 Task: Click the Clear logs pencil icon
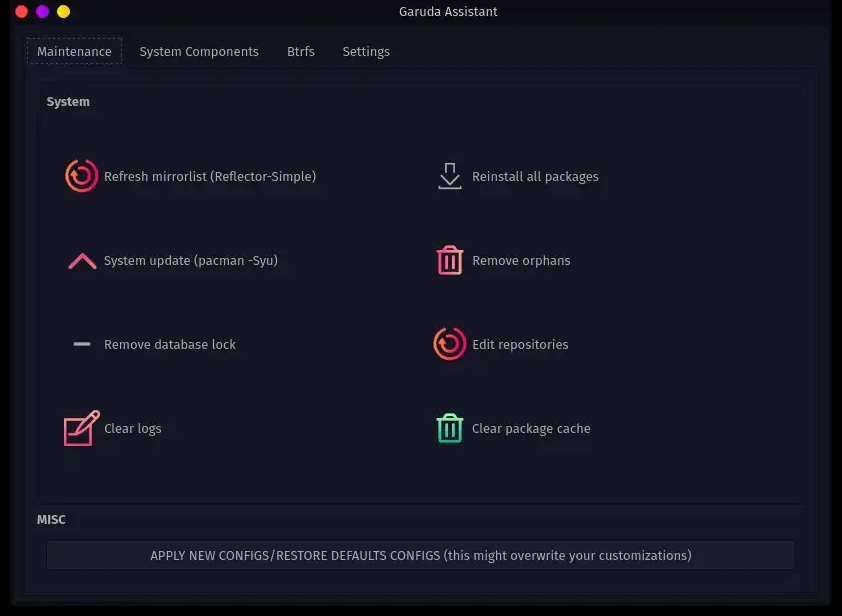point(82,428)
